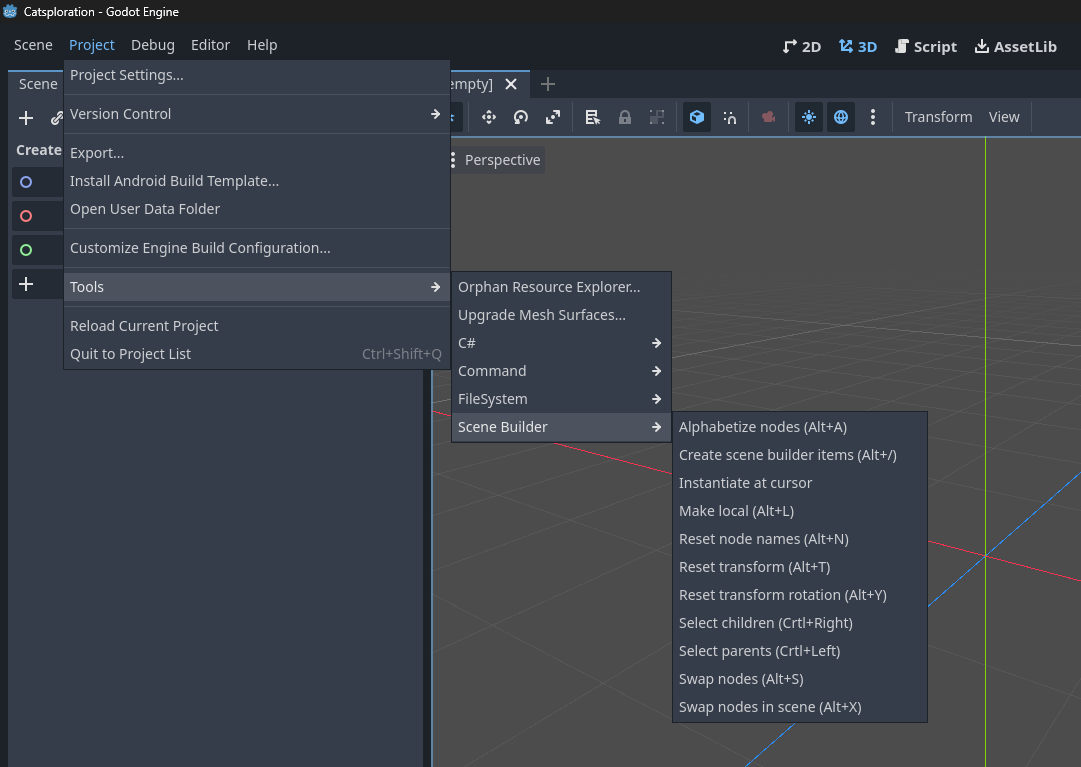Select children via Select children entry
Viewport: 1081px width, 767px height.
[x=800, y=623]
